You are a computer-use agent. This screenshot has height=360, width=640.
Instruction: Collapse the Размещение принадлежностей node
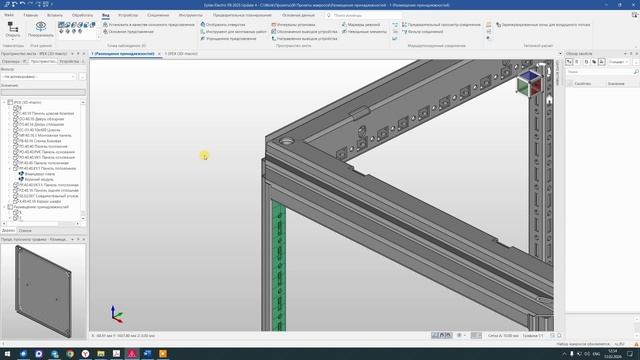[4, 207]
